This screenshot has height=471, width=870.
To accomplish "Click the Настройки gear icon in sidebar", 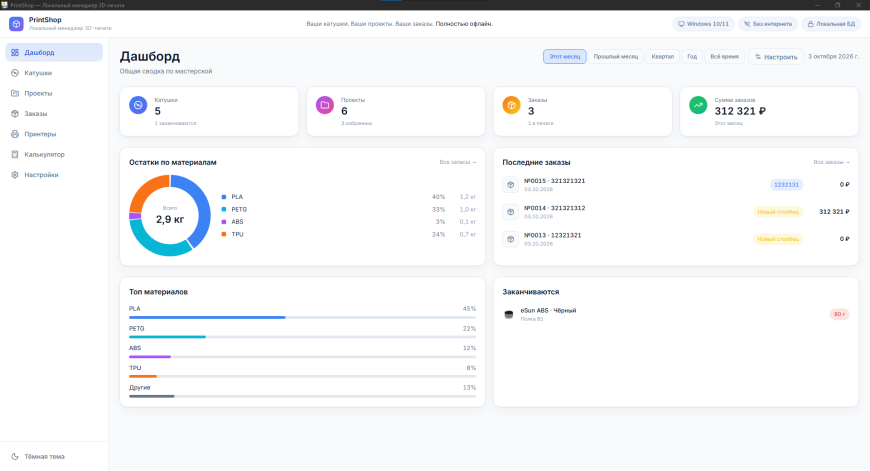I will pyautogui.click(x=15, y=175).
